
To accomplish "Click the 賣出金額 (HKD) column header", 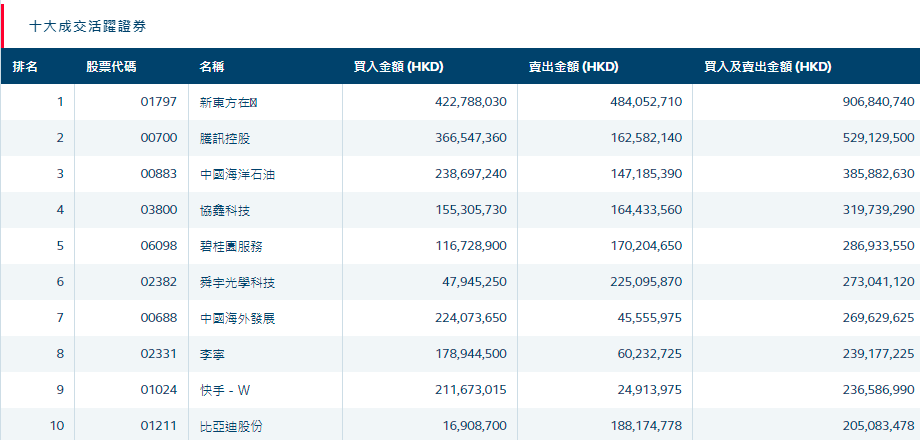I will (x=573, y=67).
